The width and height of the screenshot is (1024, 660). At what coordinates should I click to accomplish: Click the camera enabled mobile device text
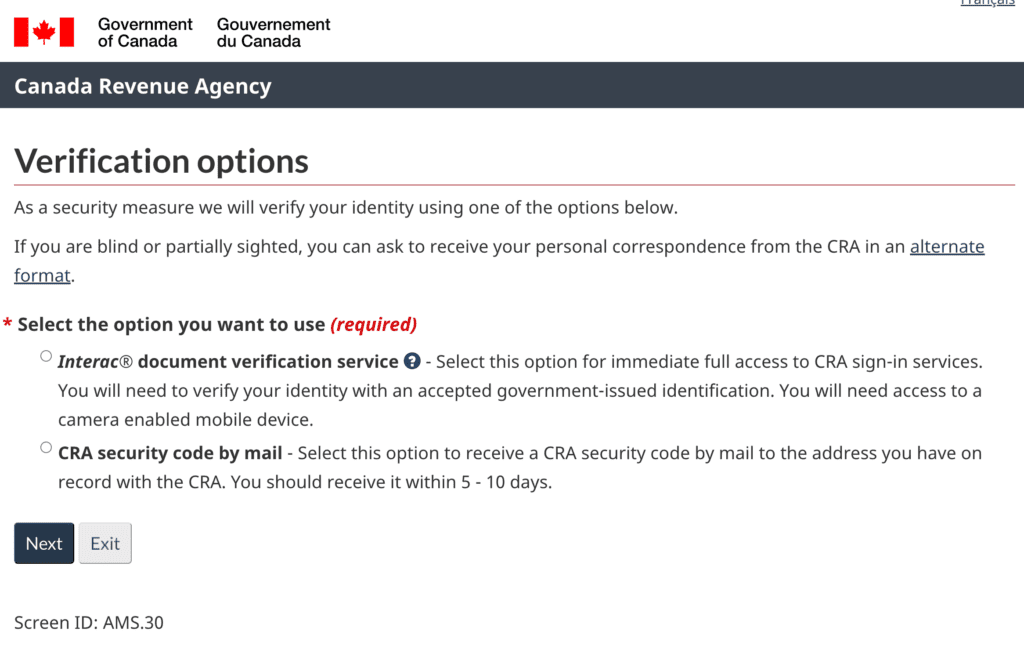tap(185, 420)
